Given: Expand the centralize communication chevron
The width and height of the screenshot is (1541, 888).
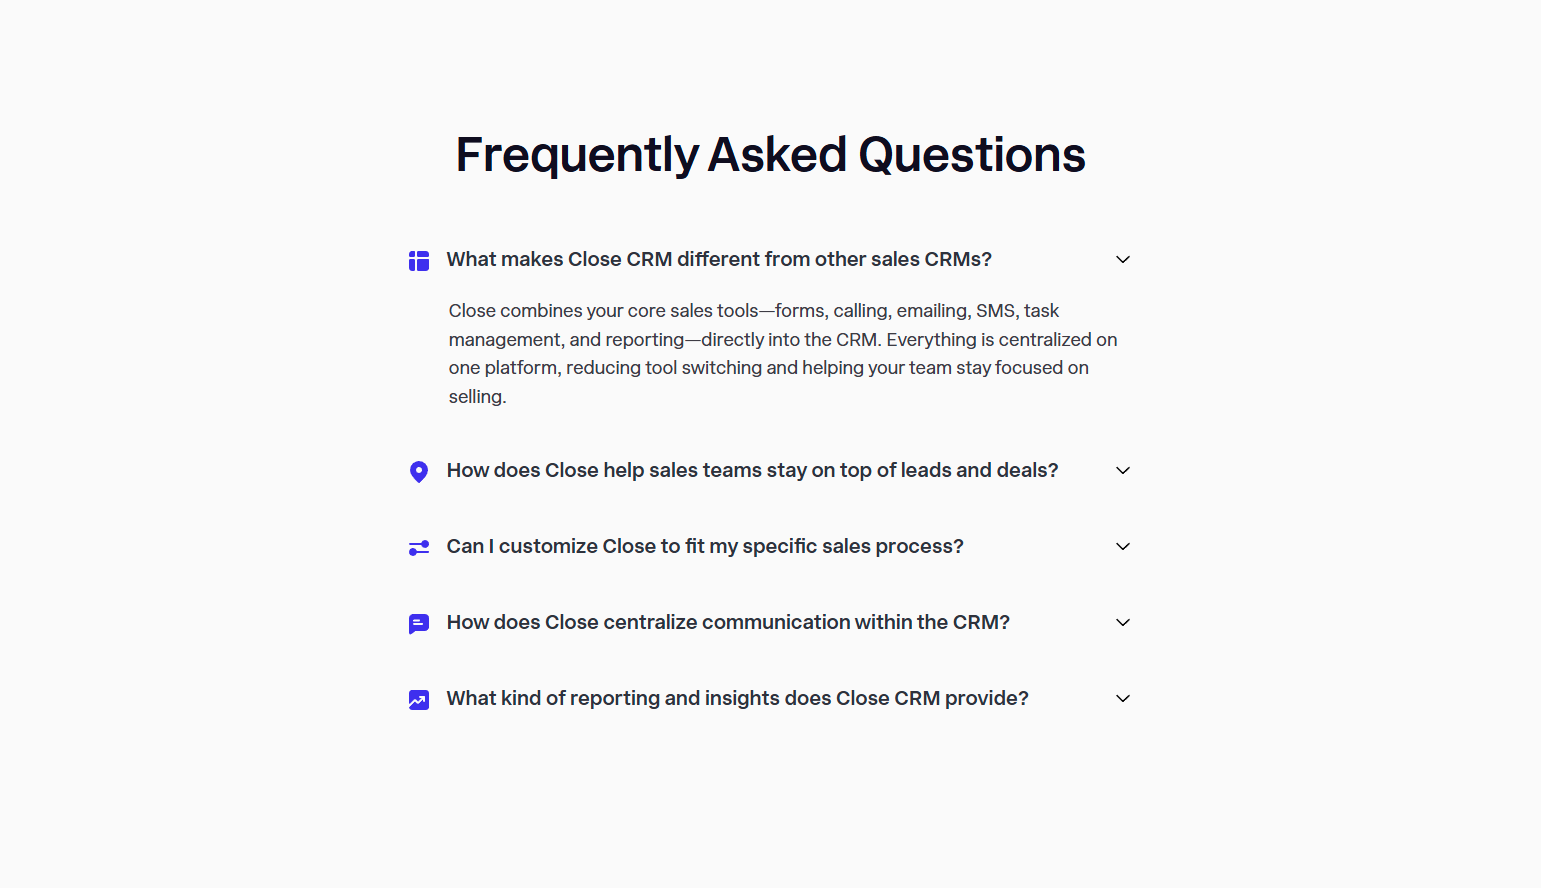Looking at the screenshot, I should pos(1122,622).
